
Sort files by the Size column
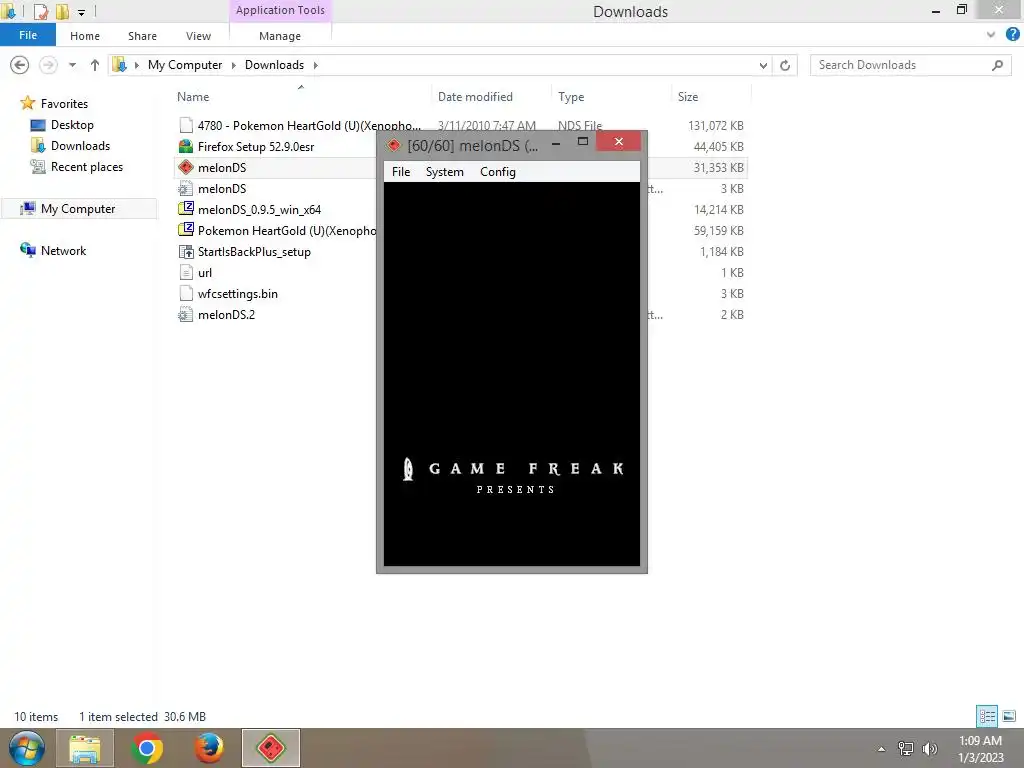click(688, 97)
